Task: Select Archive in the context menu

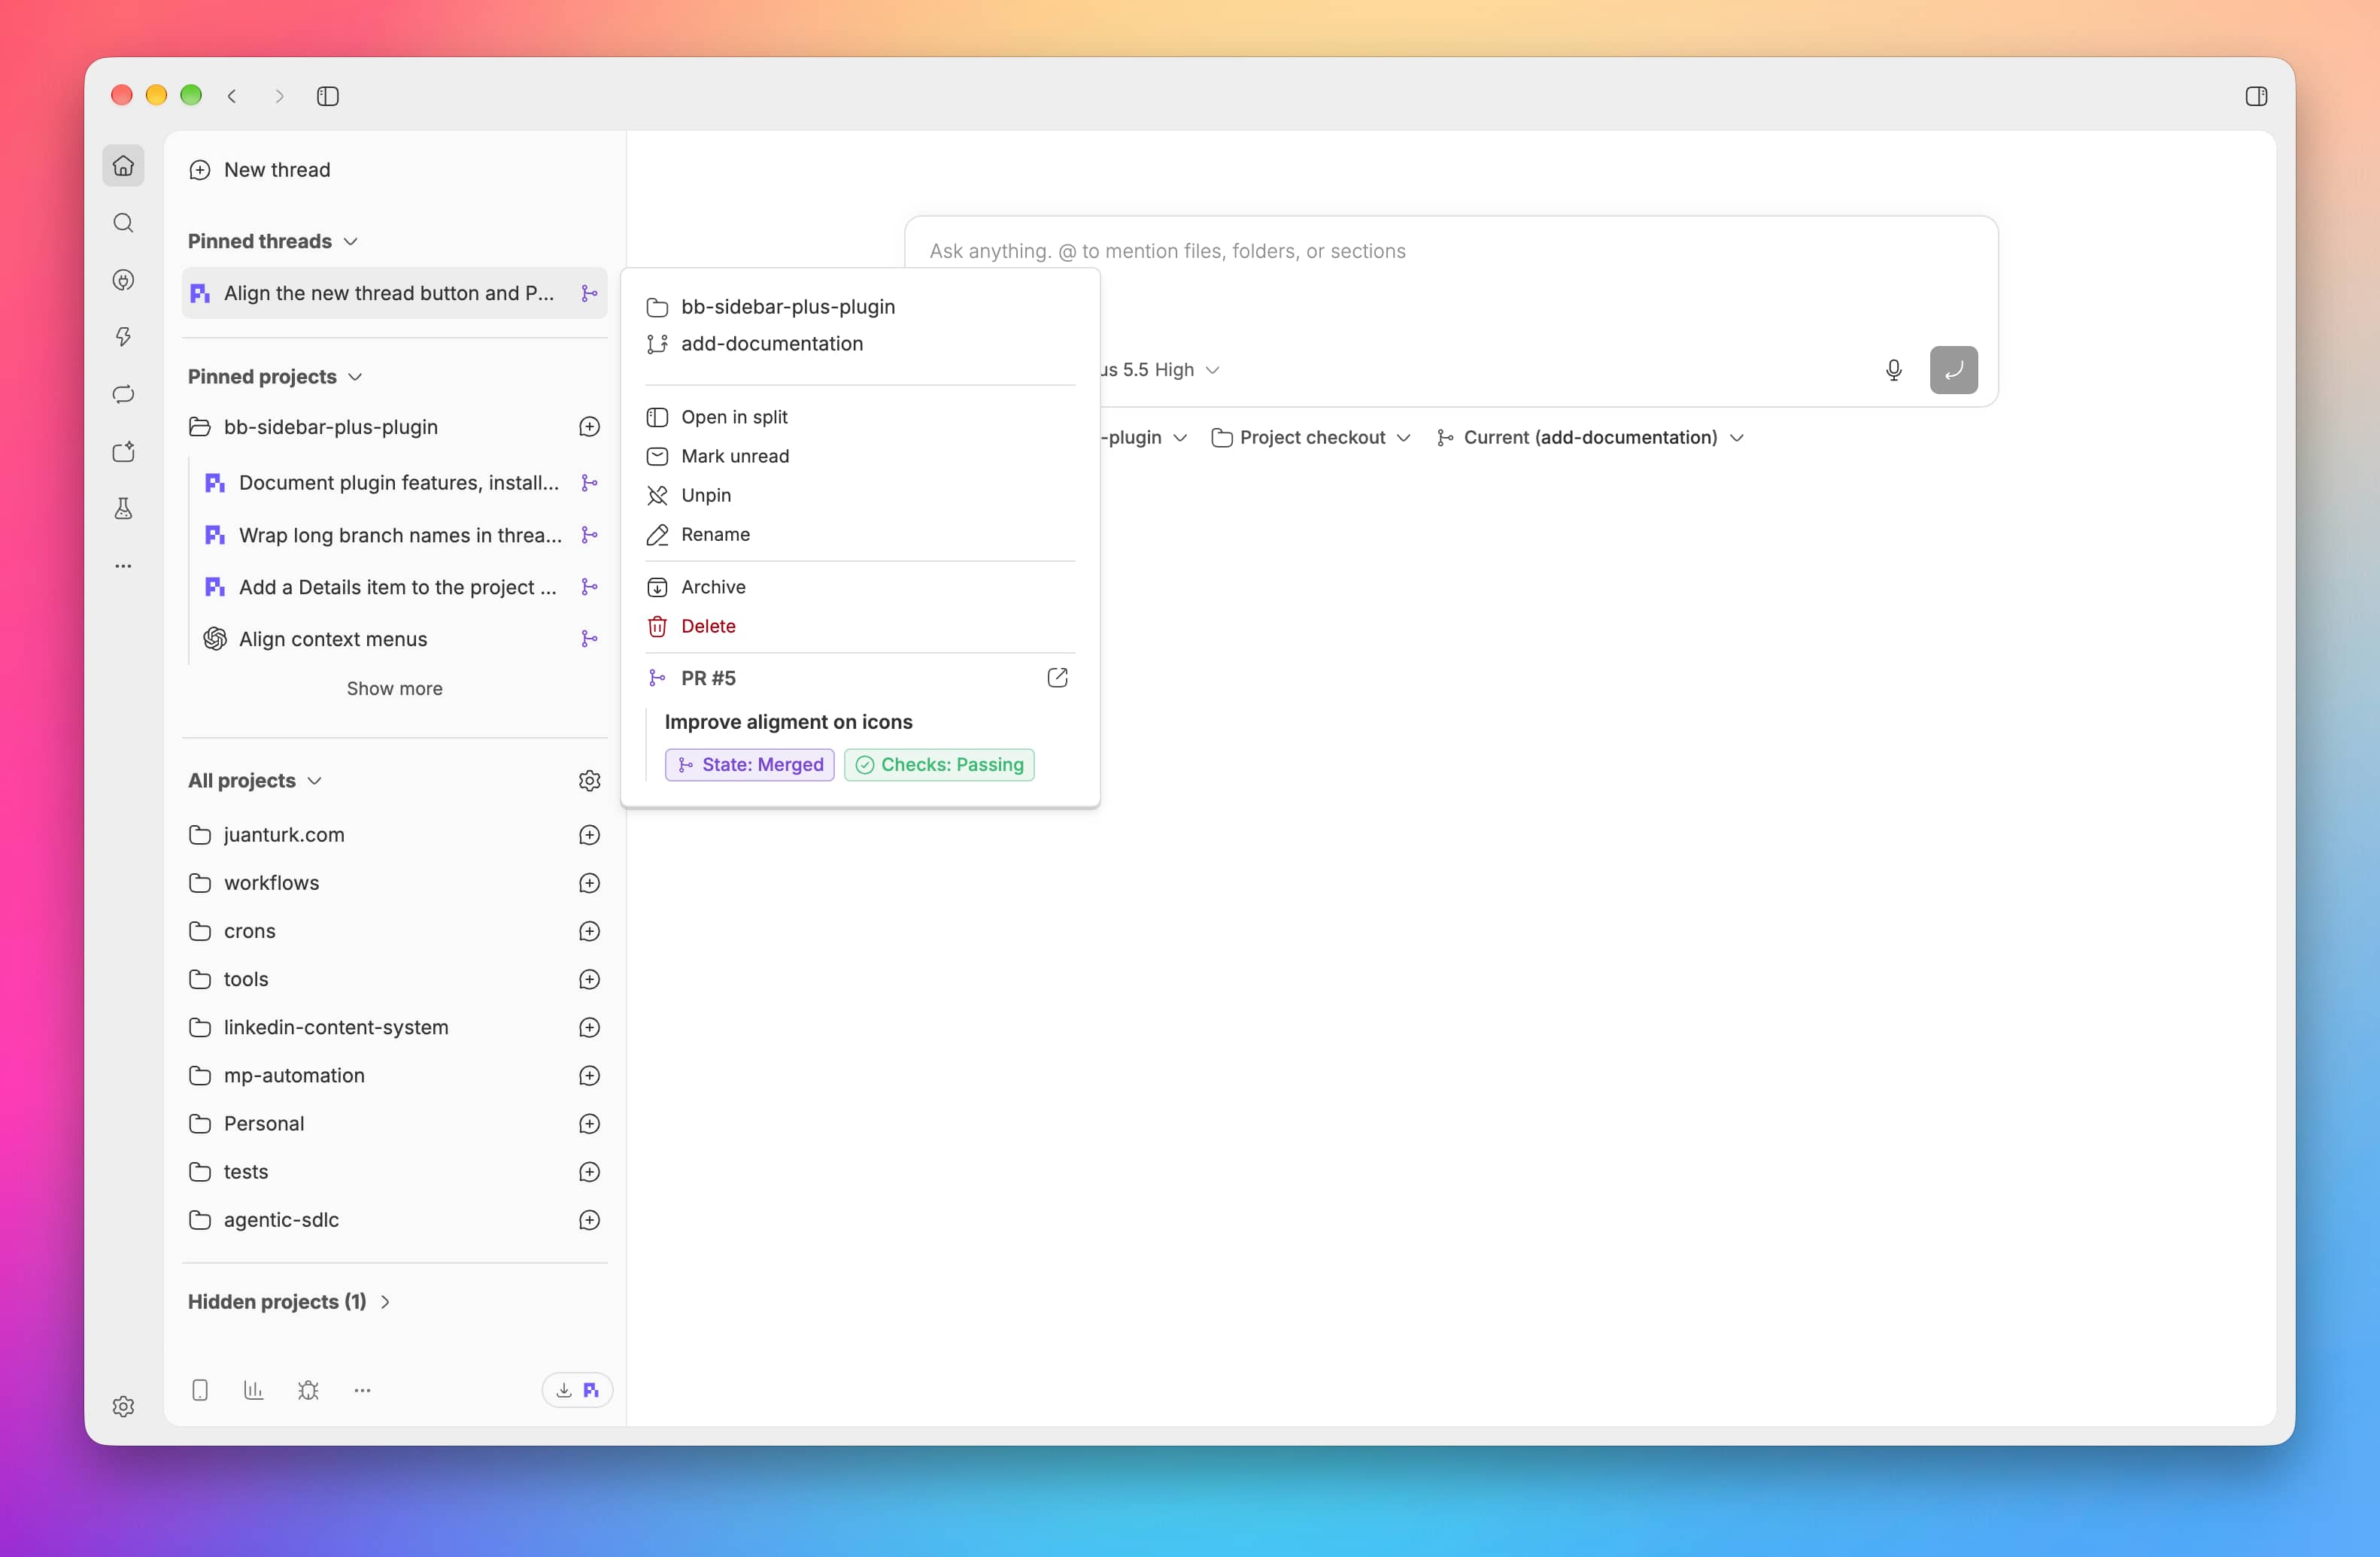Action: click(860, 587)
